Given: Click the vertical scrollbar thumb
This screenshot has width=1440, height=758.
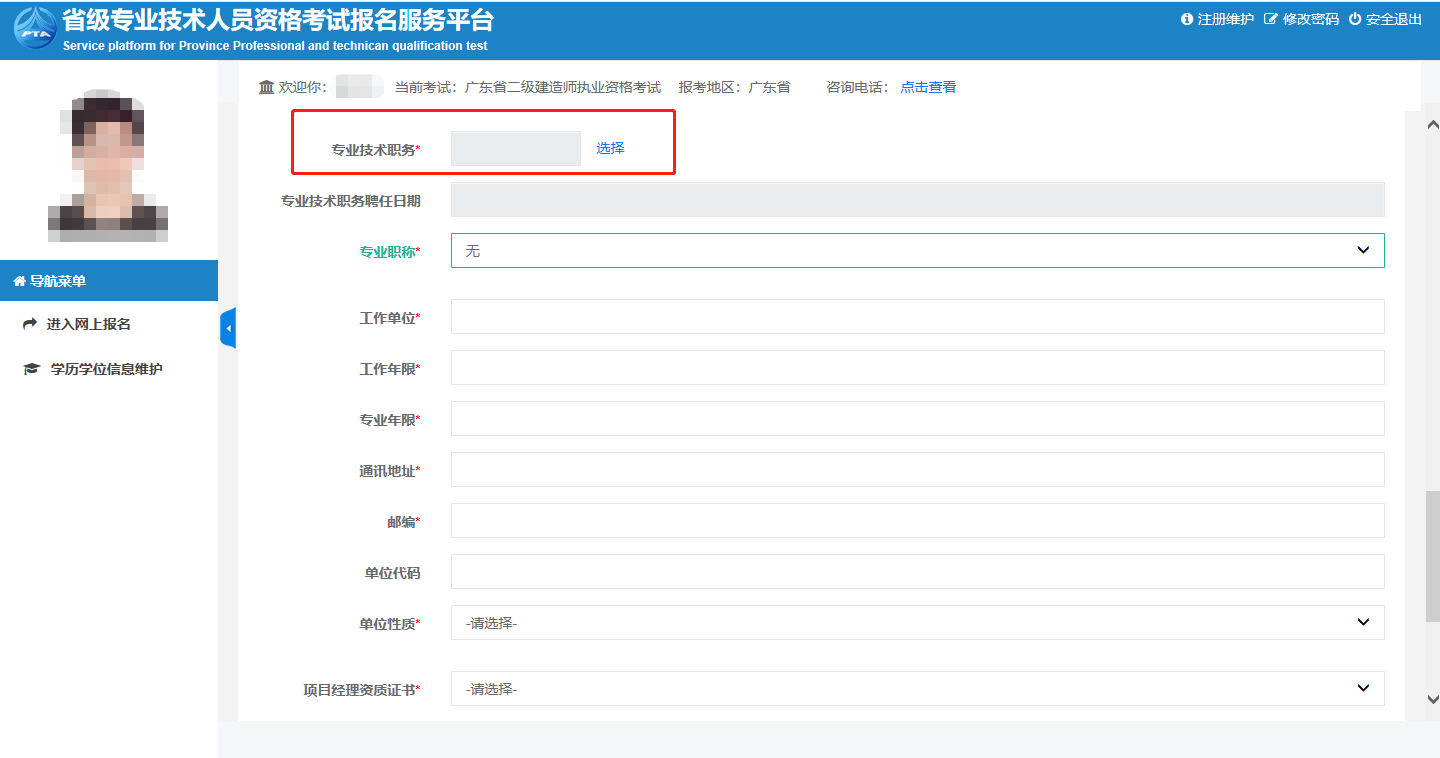Looking at the screenshot, I should coord(1432,555).
